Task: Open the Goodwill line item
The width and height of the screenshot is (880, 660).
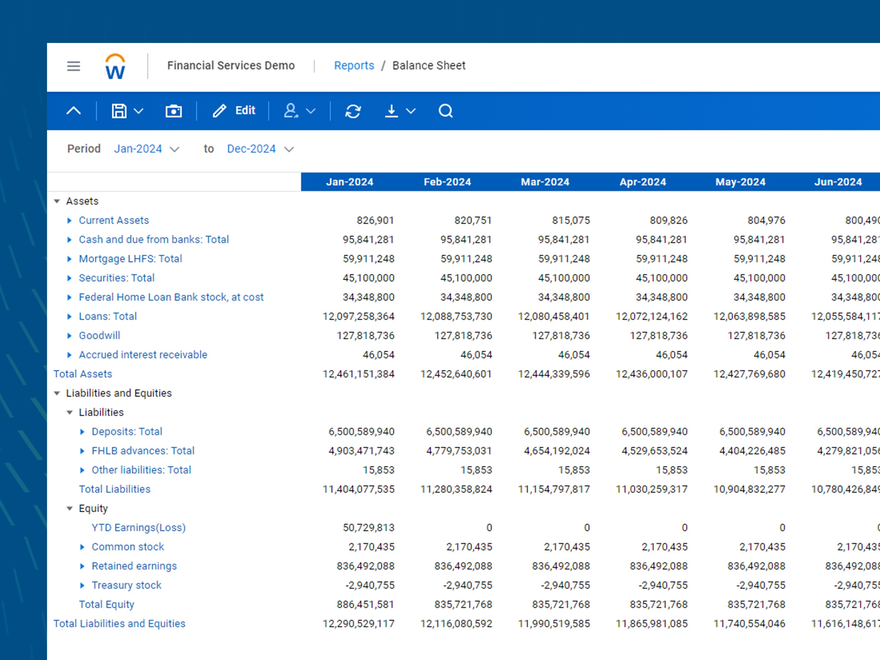Action: click(x=99, y=335)
